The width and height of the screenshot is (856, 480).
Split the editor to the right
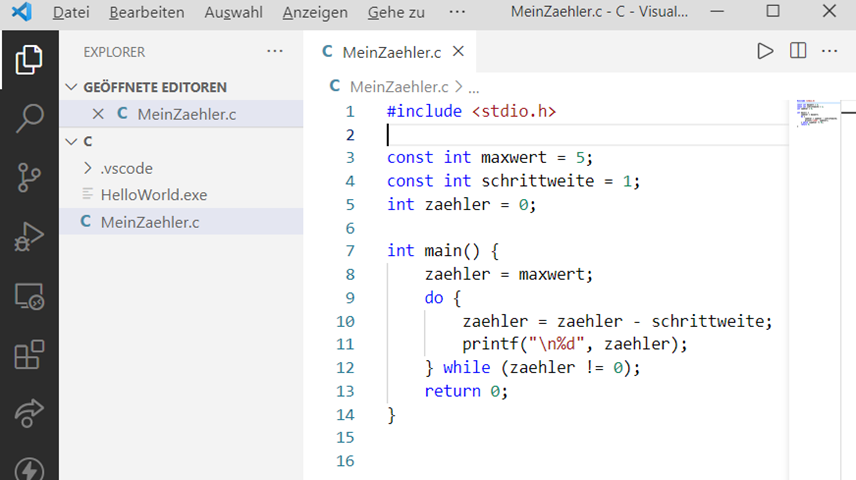[798, 51]
